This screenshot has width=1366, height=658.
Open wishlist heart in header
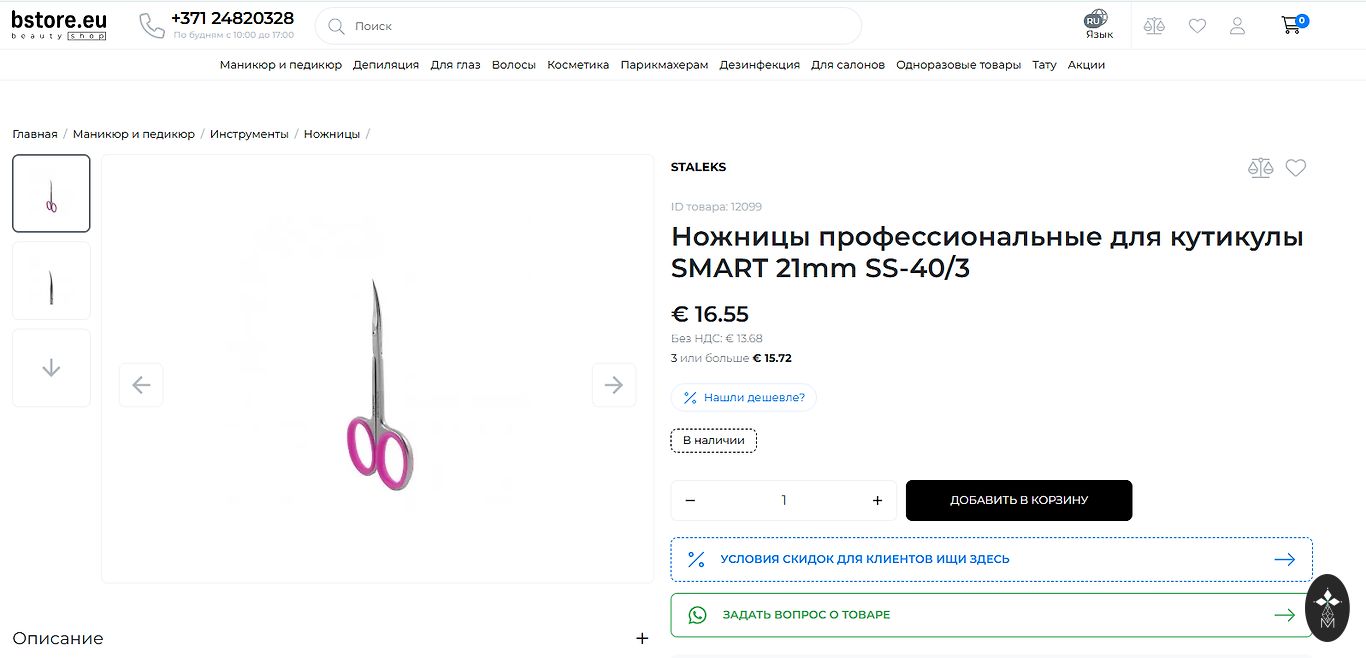(1197, 26)
